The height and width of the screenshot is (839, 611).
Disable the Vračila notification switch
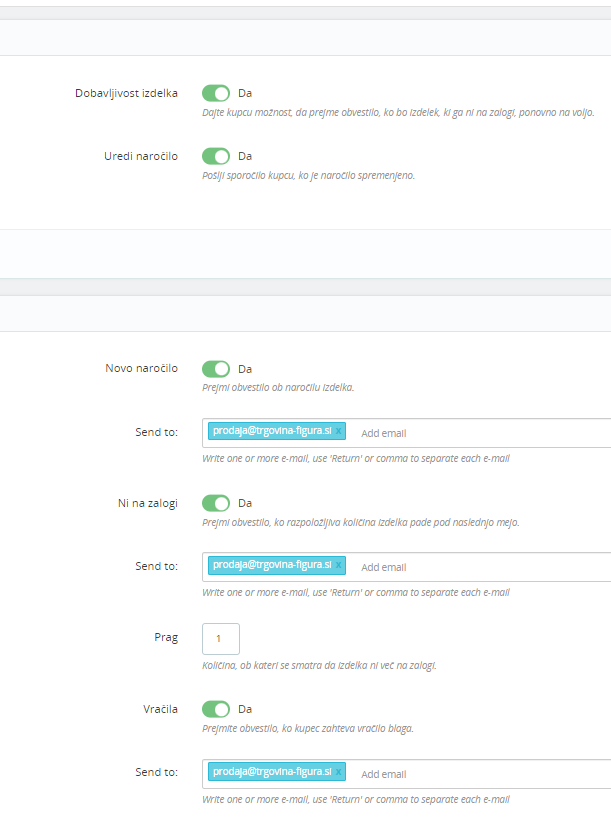point(216,709)
